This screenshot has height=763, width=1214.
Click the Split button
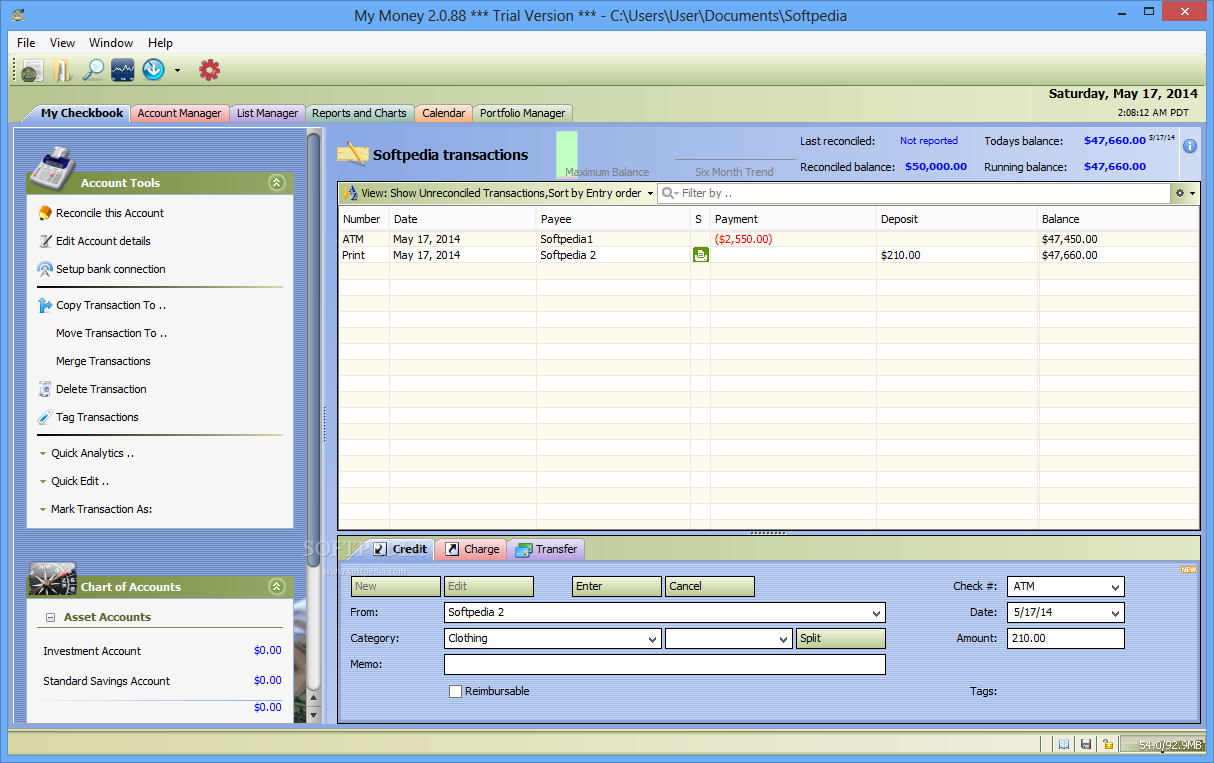[841, 638]
